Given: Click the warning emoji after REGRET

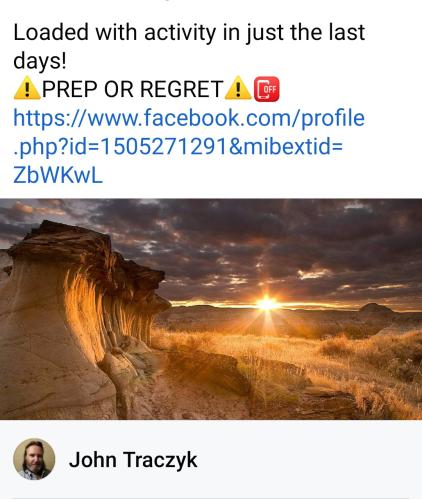Looking at the screenshot, I should pyautogui.click(x=238, y=88).
